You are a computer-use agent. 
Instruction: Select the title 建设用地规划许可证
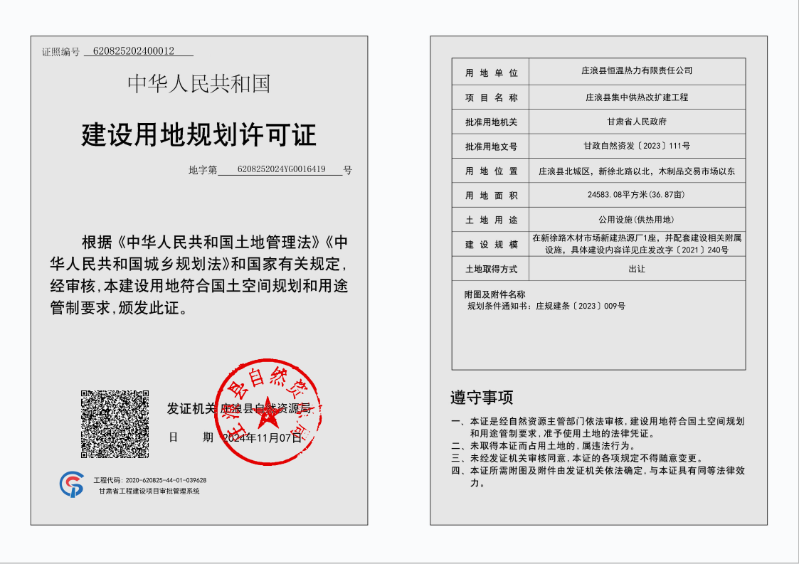199,135
